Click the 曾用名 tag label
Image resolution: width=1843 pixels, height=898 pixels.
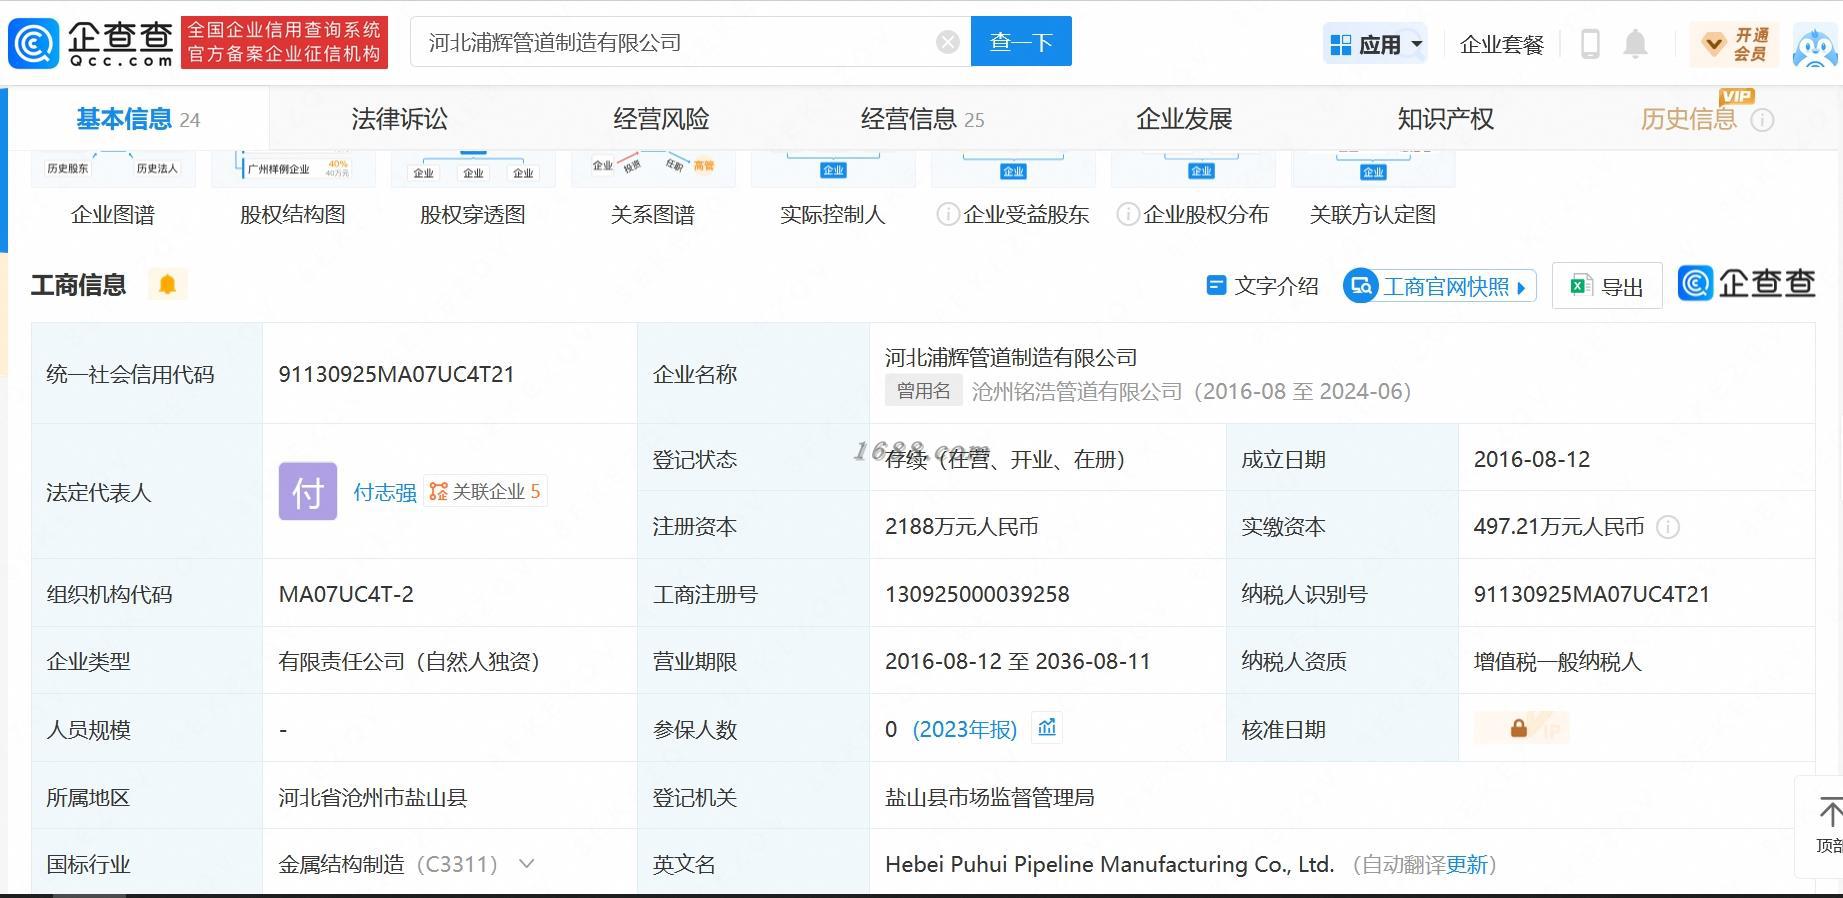click(x=923, y=391)
